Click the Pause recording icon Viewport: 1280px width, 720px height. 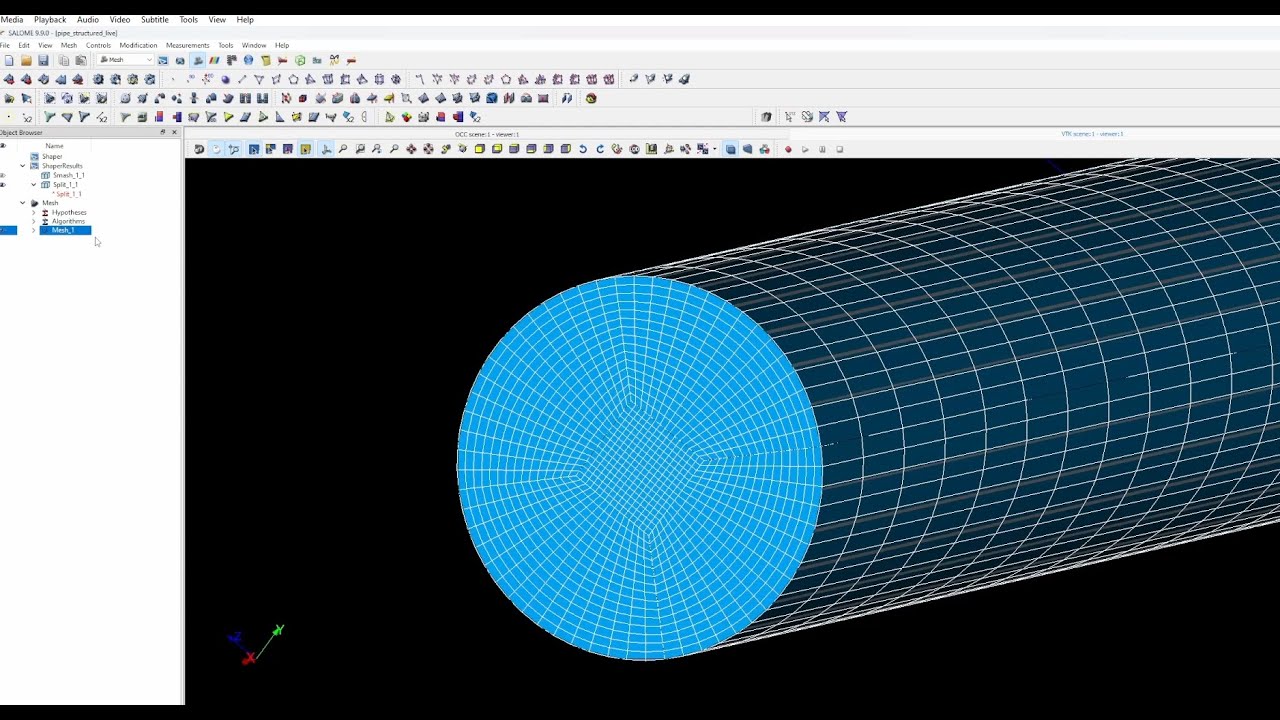(822, 149)
